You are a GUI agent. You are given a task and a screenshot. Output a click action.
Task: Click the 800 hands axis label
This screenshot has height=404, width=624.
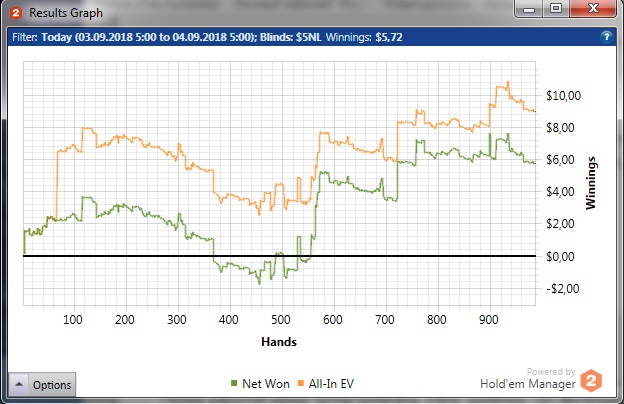click(x=437, y=320)
